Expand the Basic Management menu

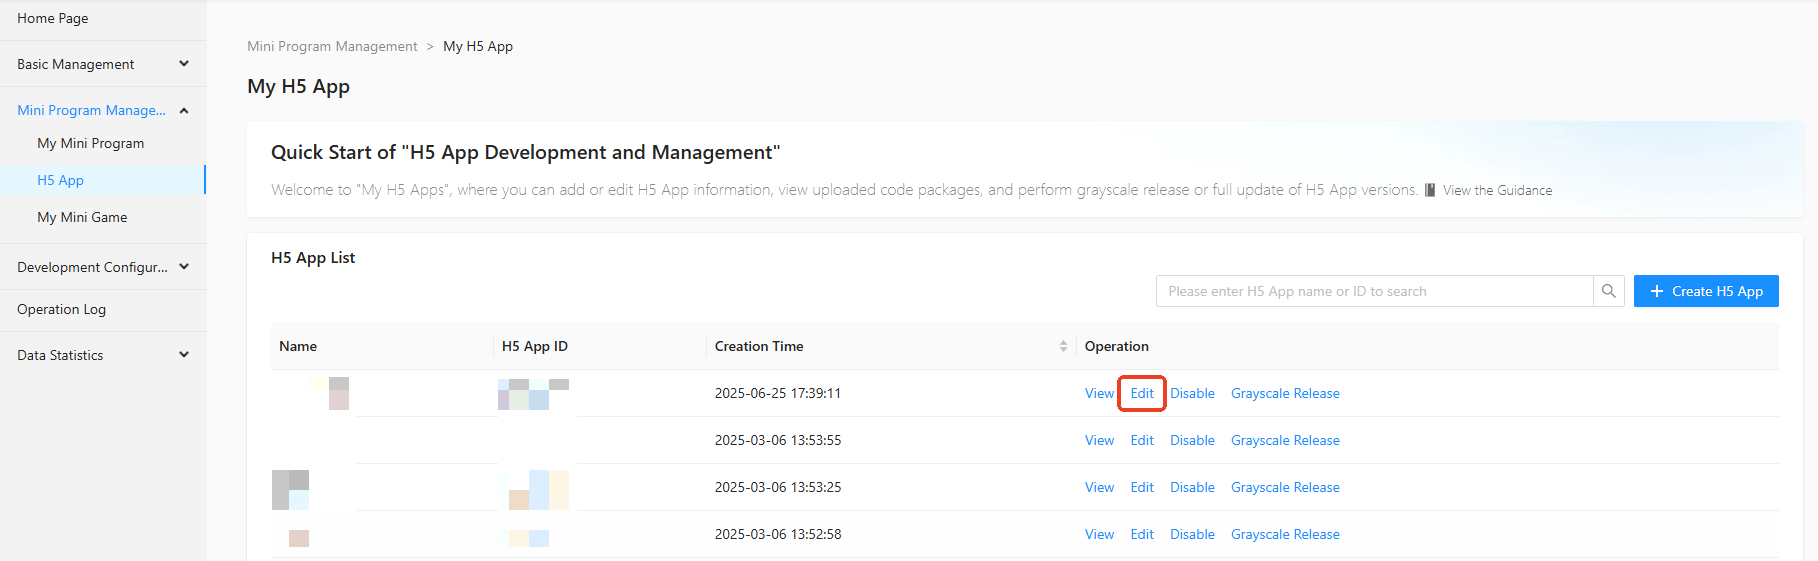102,64
